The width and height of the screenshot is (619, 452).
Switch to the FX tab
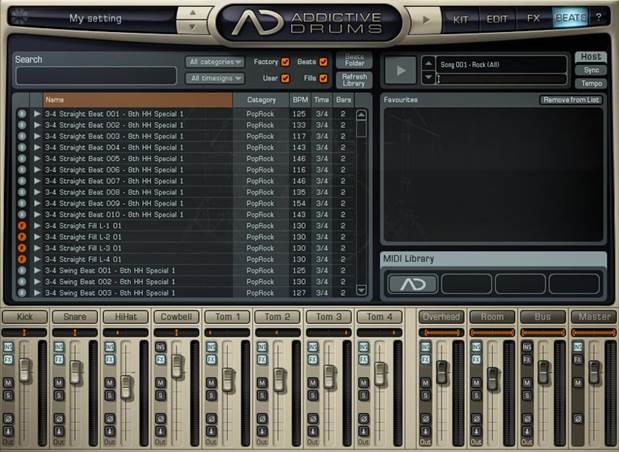[533, 18]
